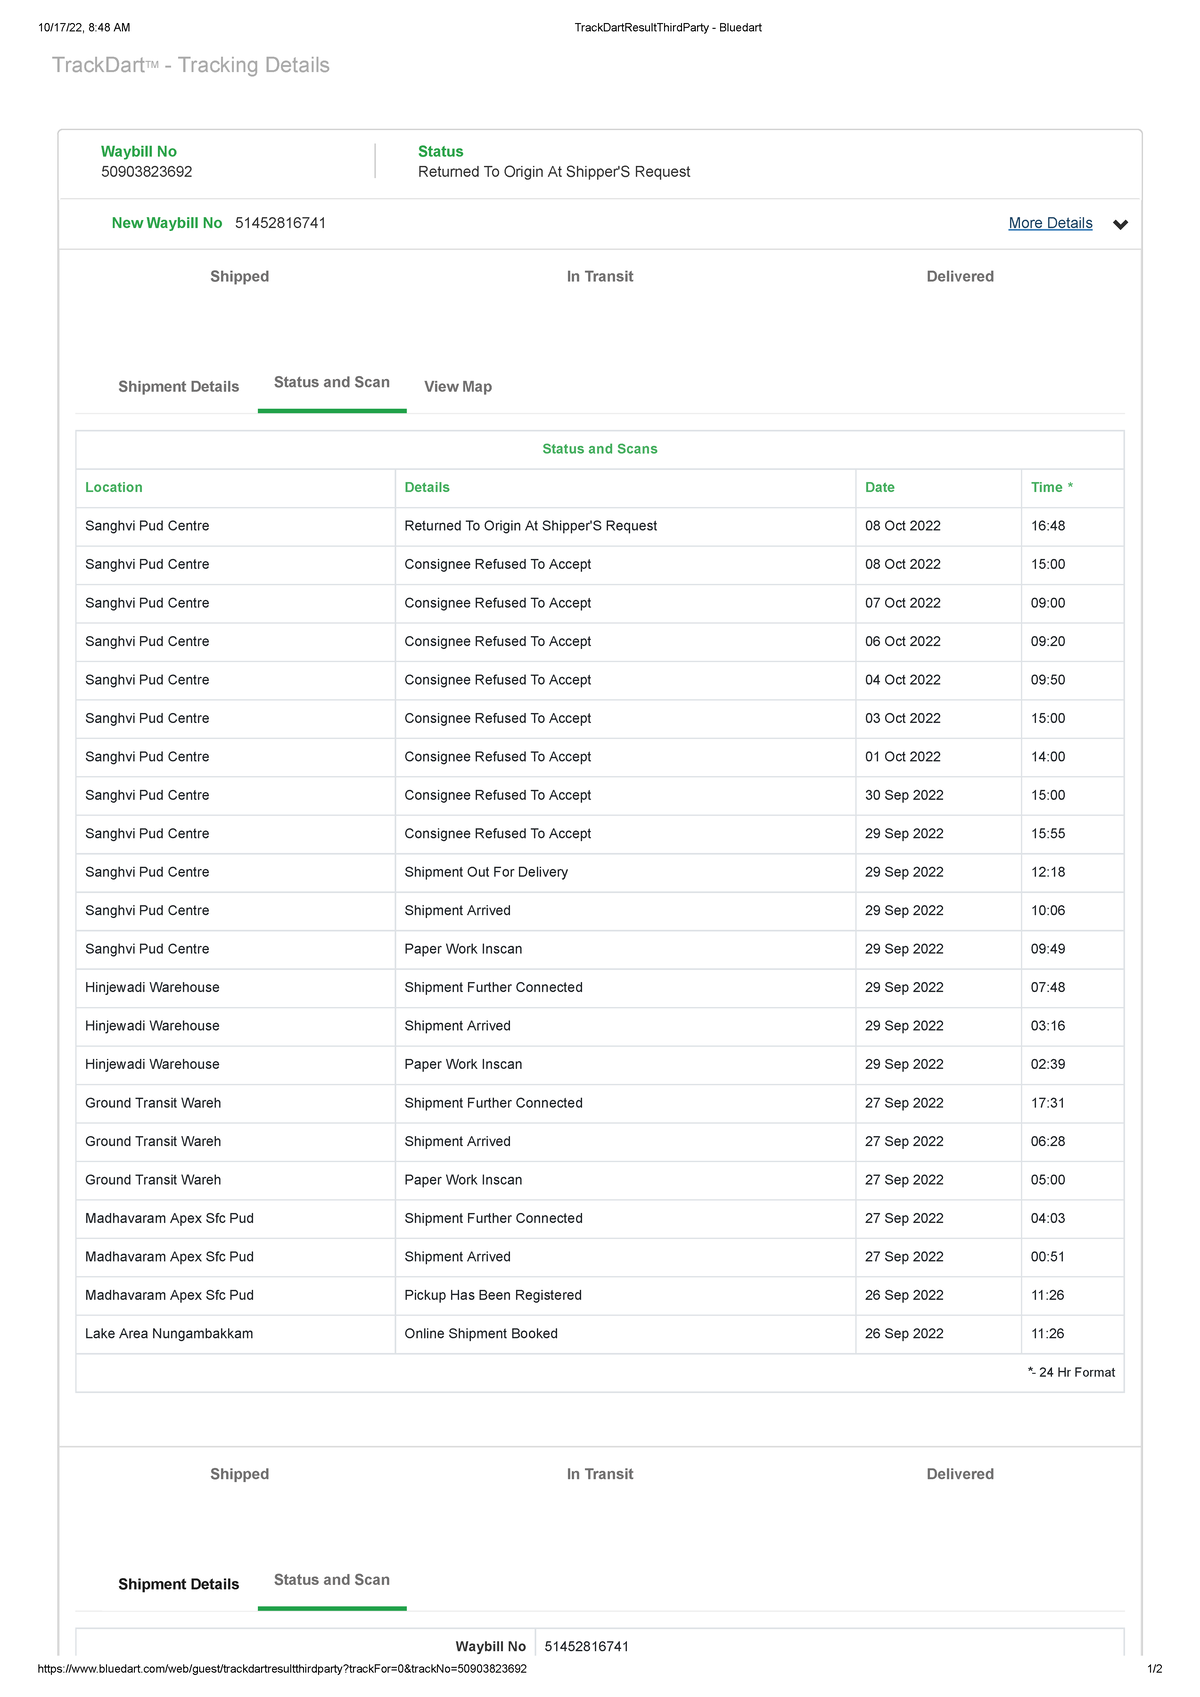Click the upper Delivered progress step

[x=960, y=276]
